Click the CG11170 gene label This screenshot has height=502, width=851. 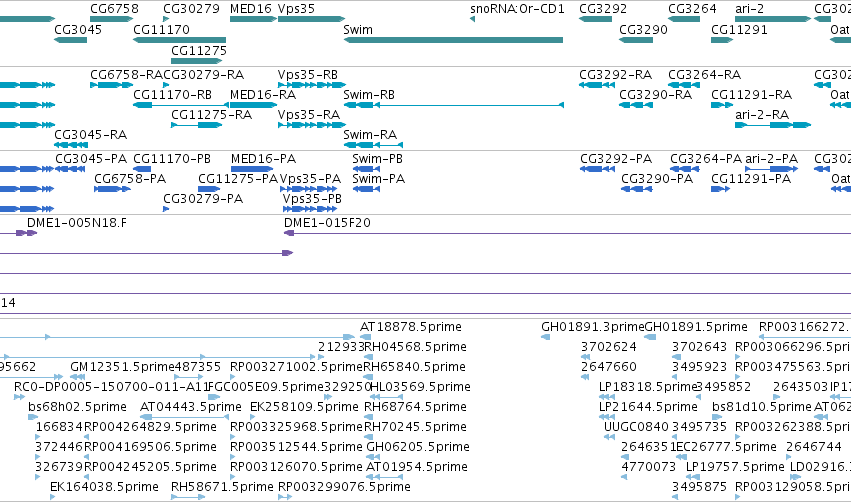click(161, 29)
